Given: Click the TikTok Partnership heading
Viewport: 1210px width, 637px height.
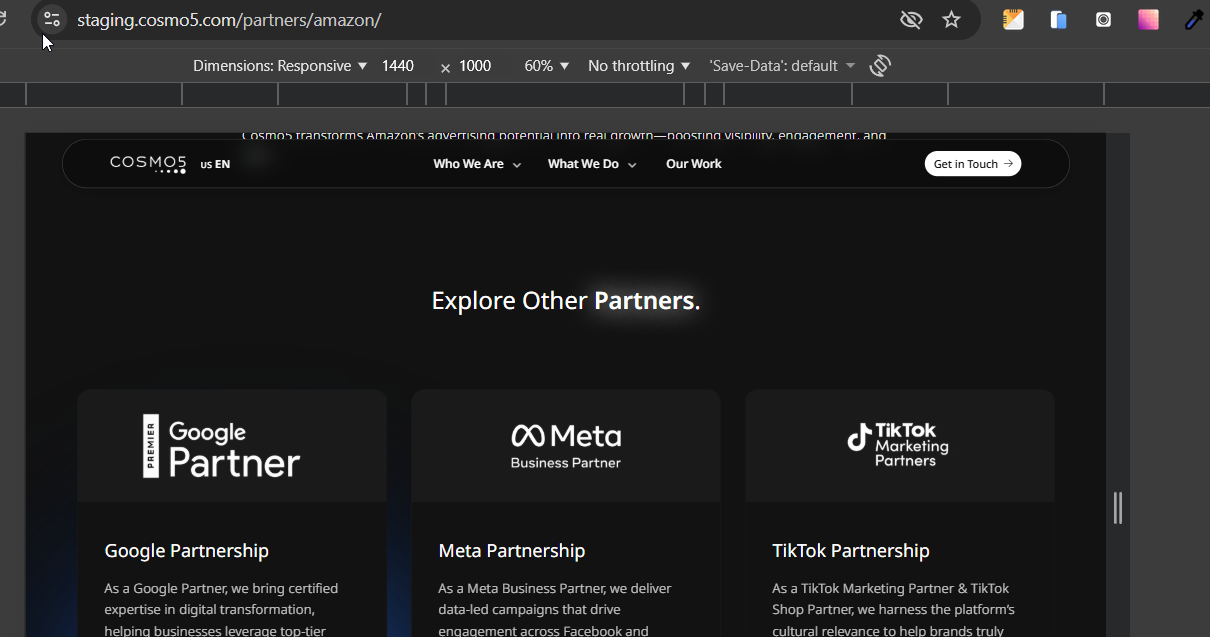Looking at the screenshot, I should pos(851,551).
